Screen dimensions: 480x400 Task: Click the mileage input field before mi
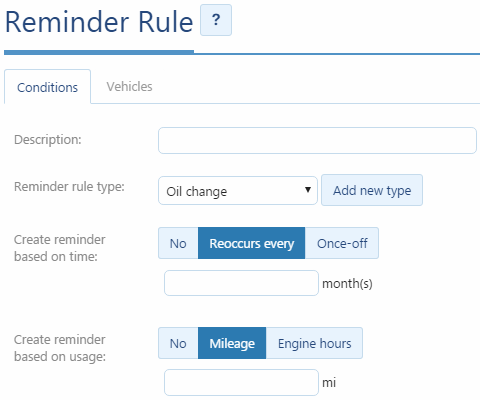click(241, 382)
